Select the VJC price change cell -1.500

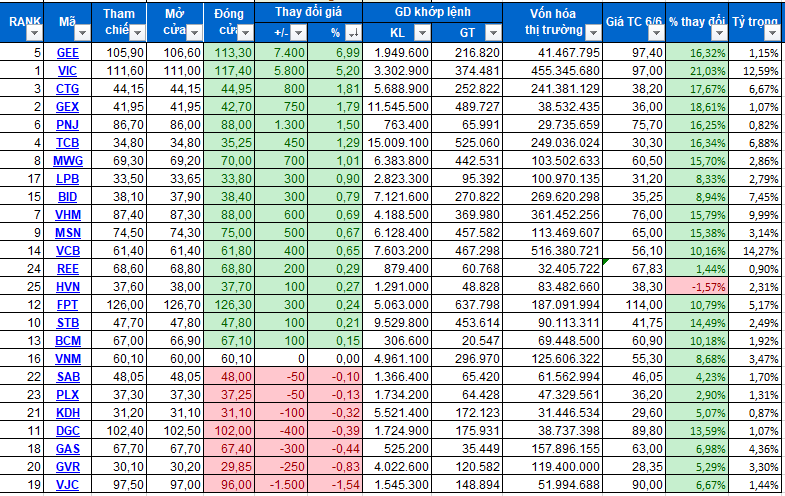281,485
